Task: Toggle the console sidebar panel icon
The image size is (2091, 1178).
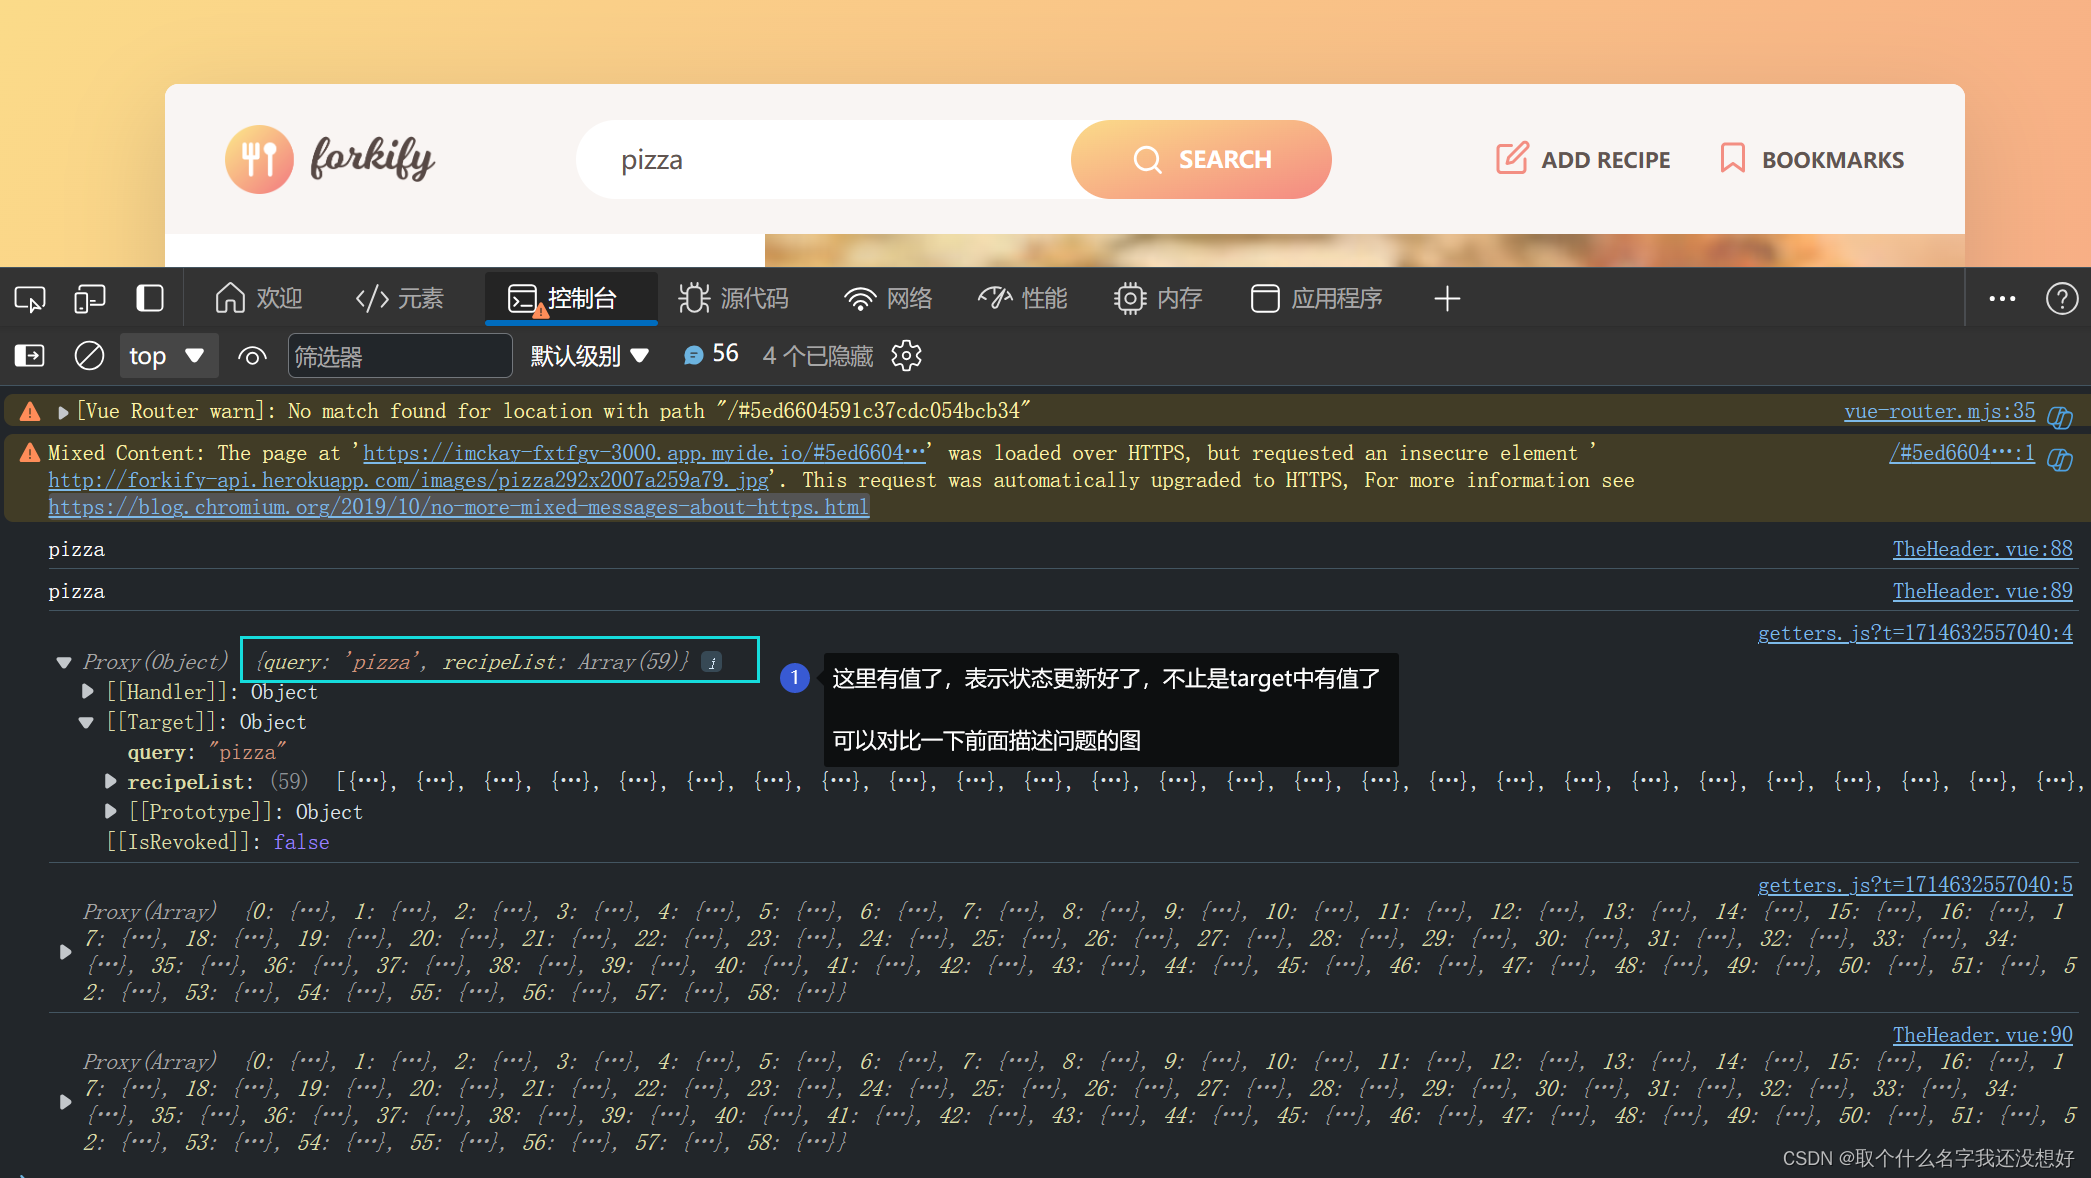Action: pos(30,355)
